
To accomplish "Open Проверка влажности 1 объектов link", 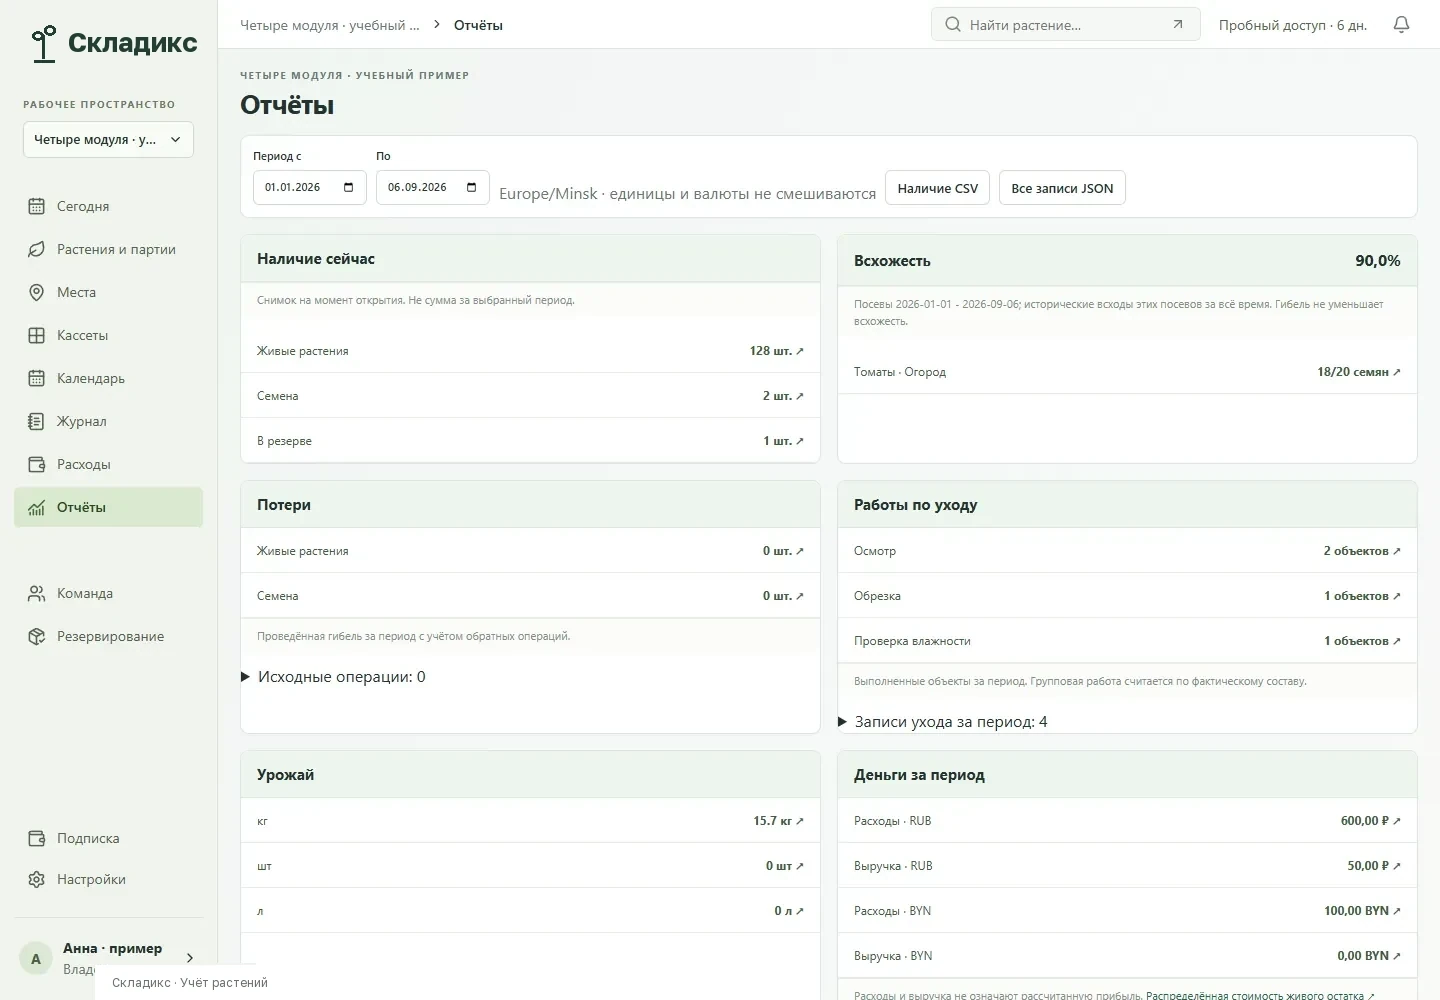I will 1362,641.
